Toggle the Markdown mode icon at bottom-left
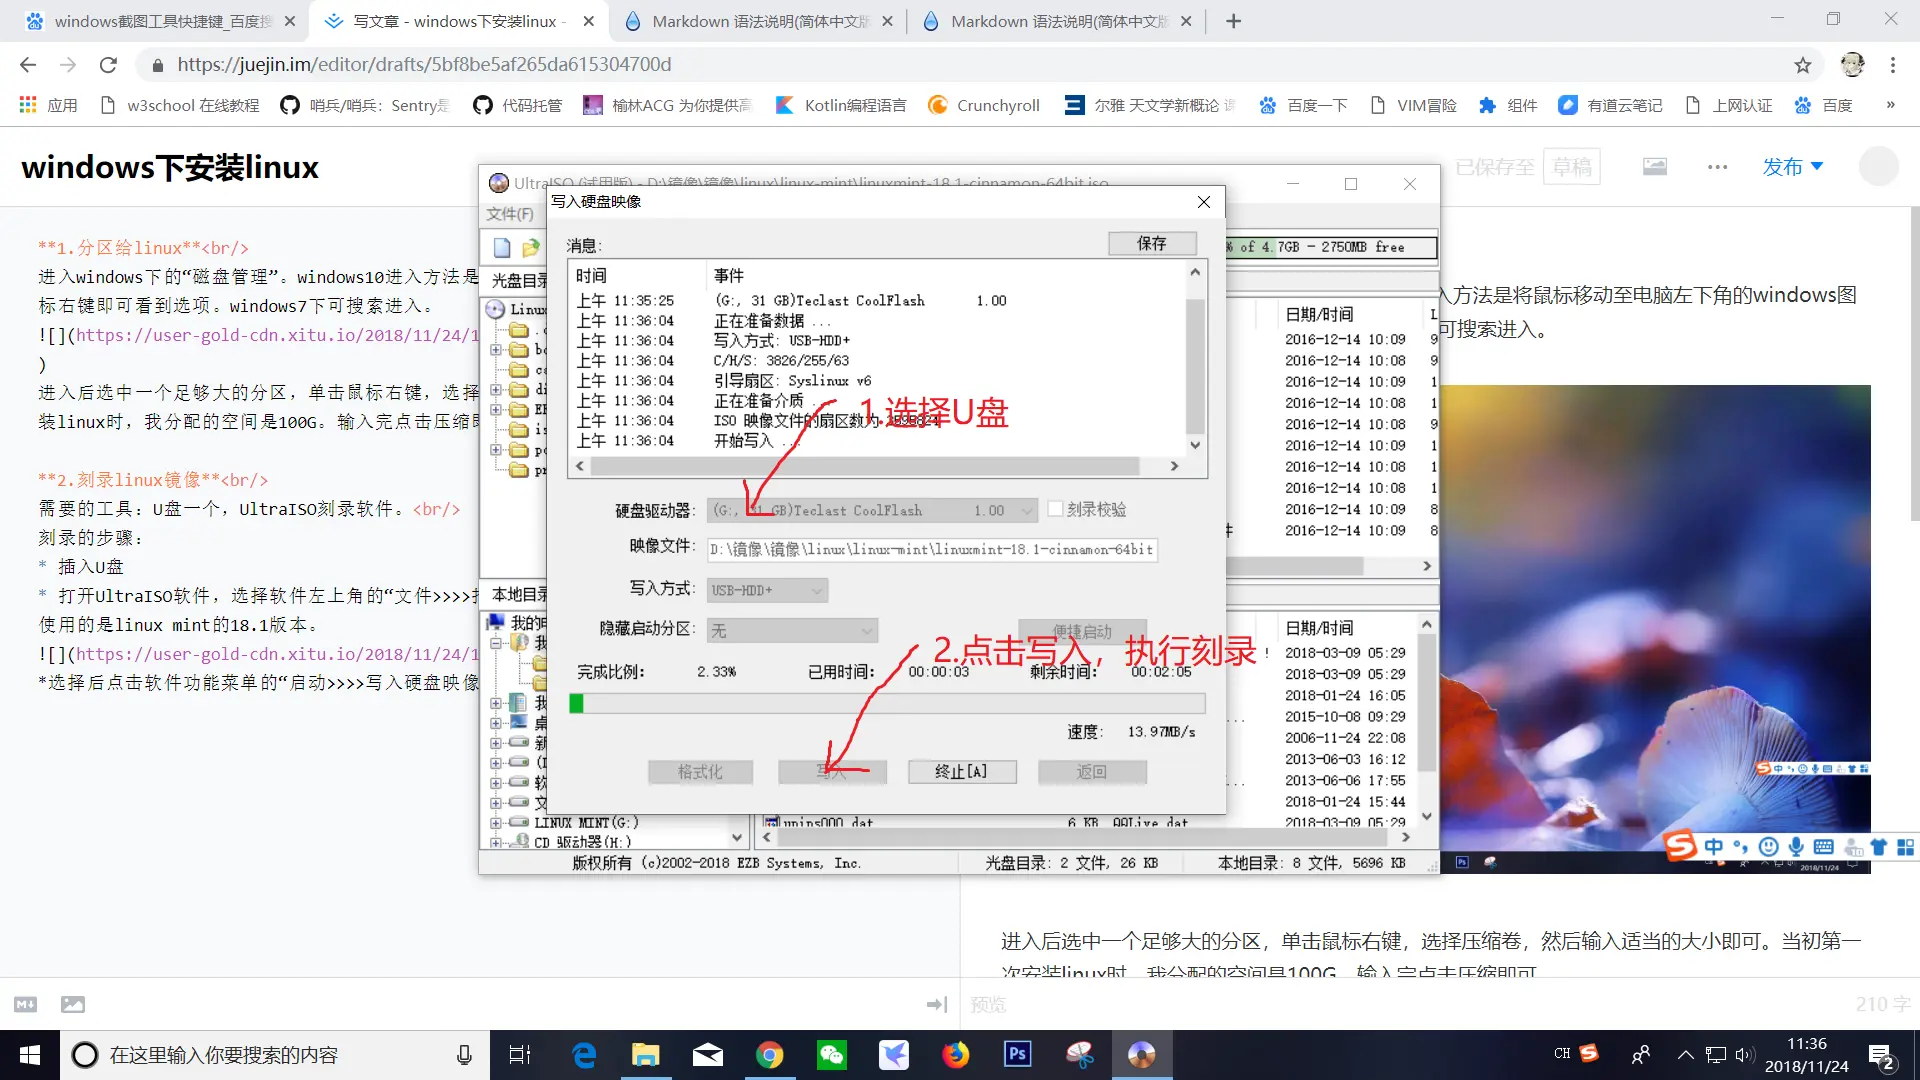1920x1080 pixels. [x=26, y=1004]
